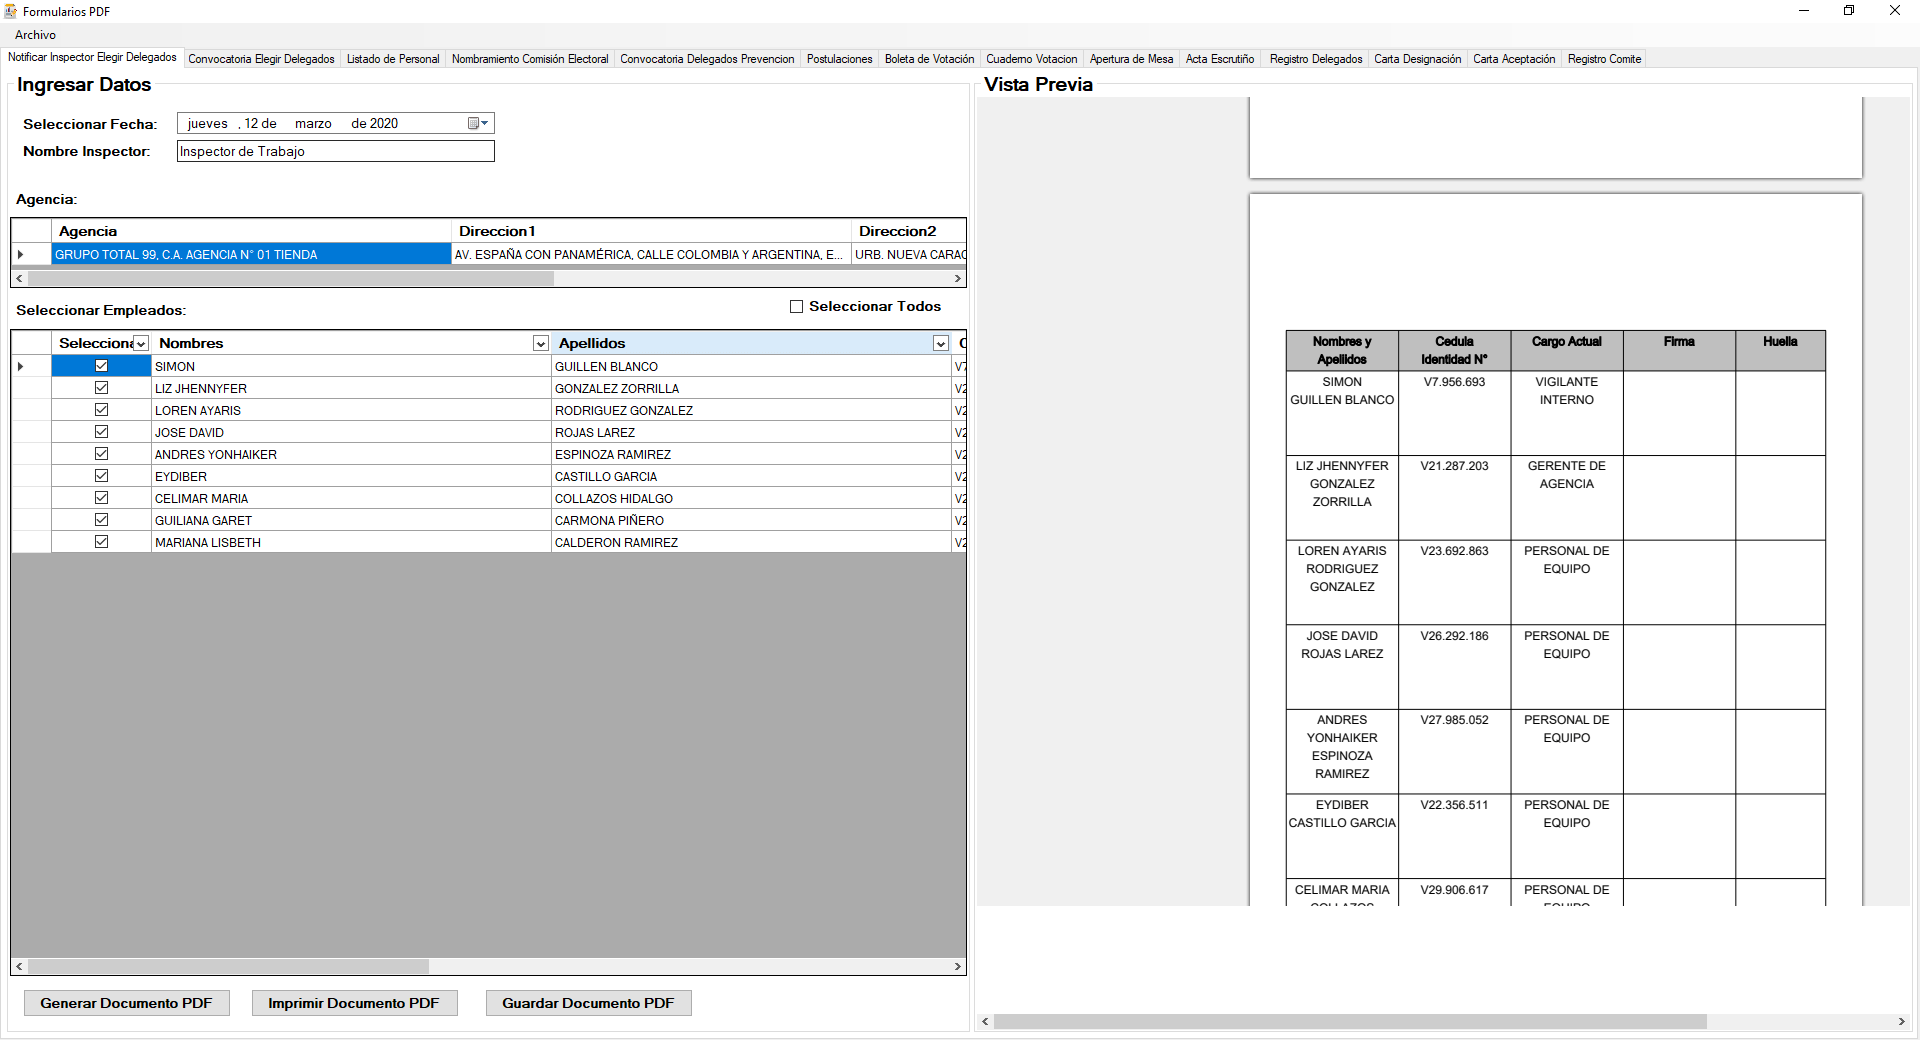This screenshot has height=1040, width=1920.
Task: Click the Generar Documento PDF button
Action: [x=126, y=1003]
